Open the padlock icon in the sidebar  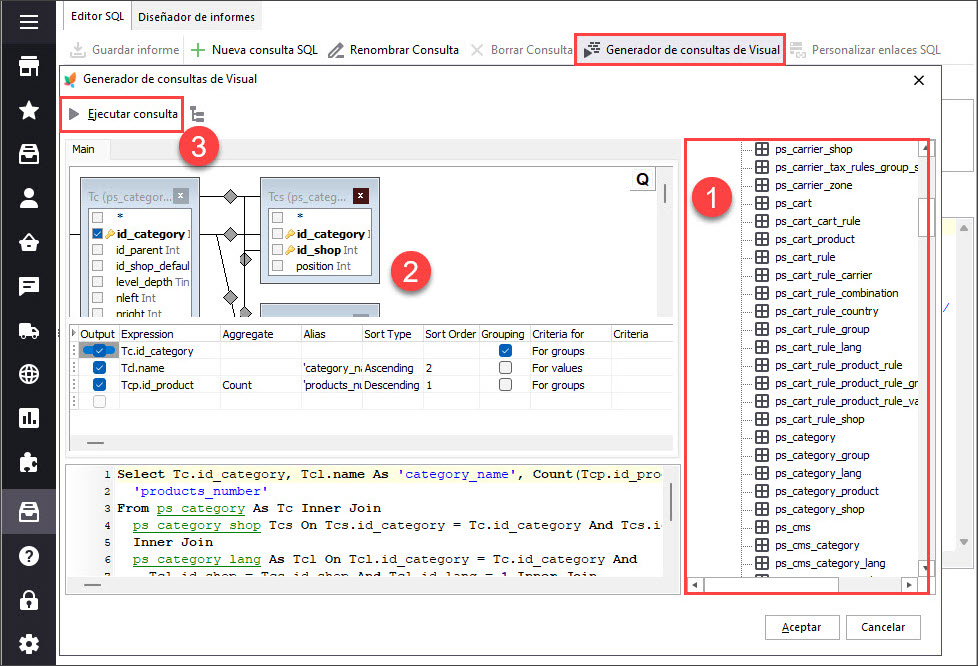29,600
